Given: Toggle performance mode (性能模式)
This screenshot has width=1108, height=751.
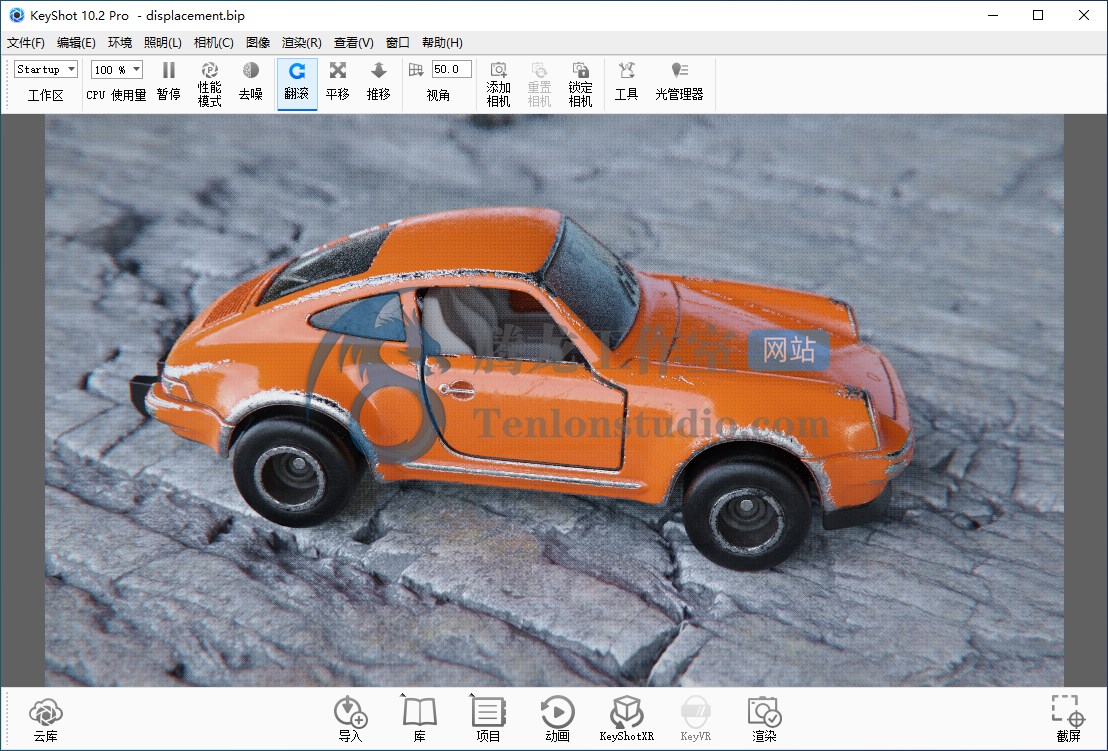Looking at the screenshot, I should [x=209, y=83].
